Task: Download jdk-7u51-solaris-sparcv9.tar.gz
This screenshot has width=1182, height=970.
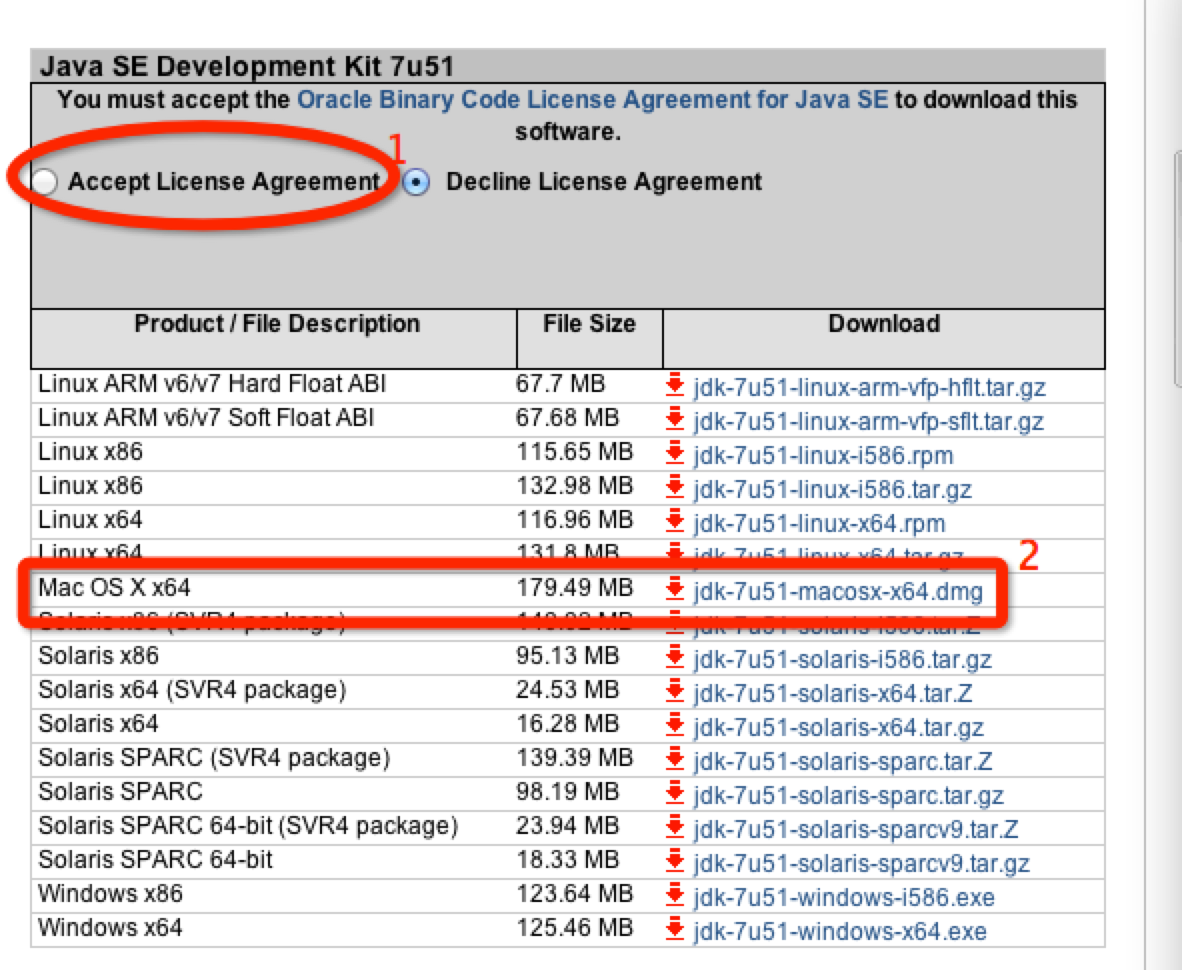Action: [x=862, y=864]
